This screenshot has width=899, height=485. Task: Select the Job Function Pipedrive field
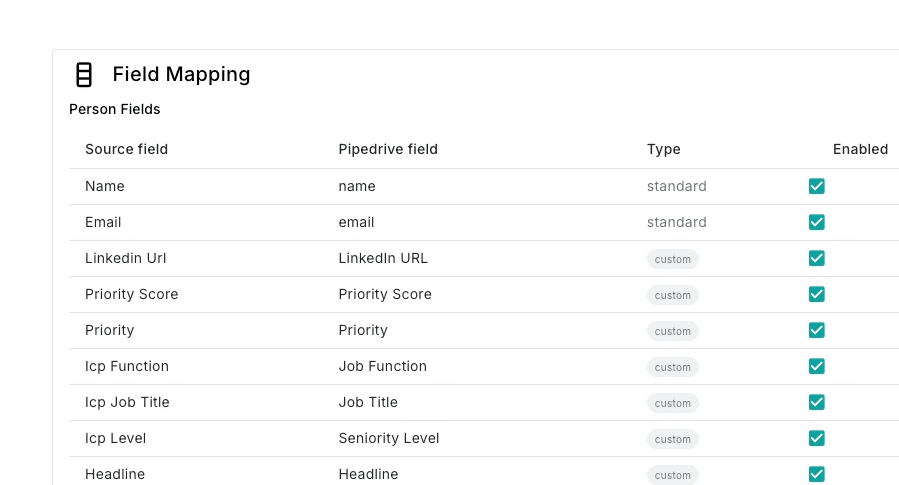point(382,366)
